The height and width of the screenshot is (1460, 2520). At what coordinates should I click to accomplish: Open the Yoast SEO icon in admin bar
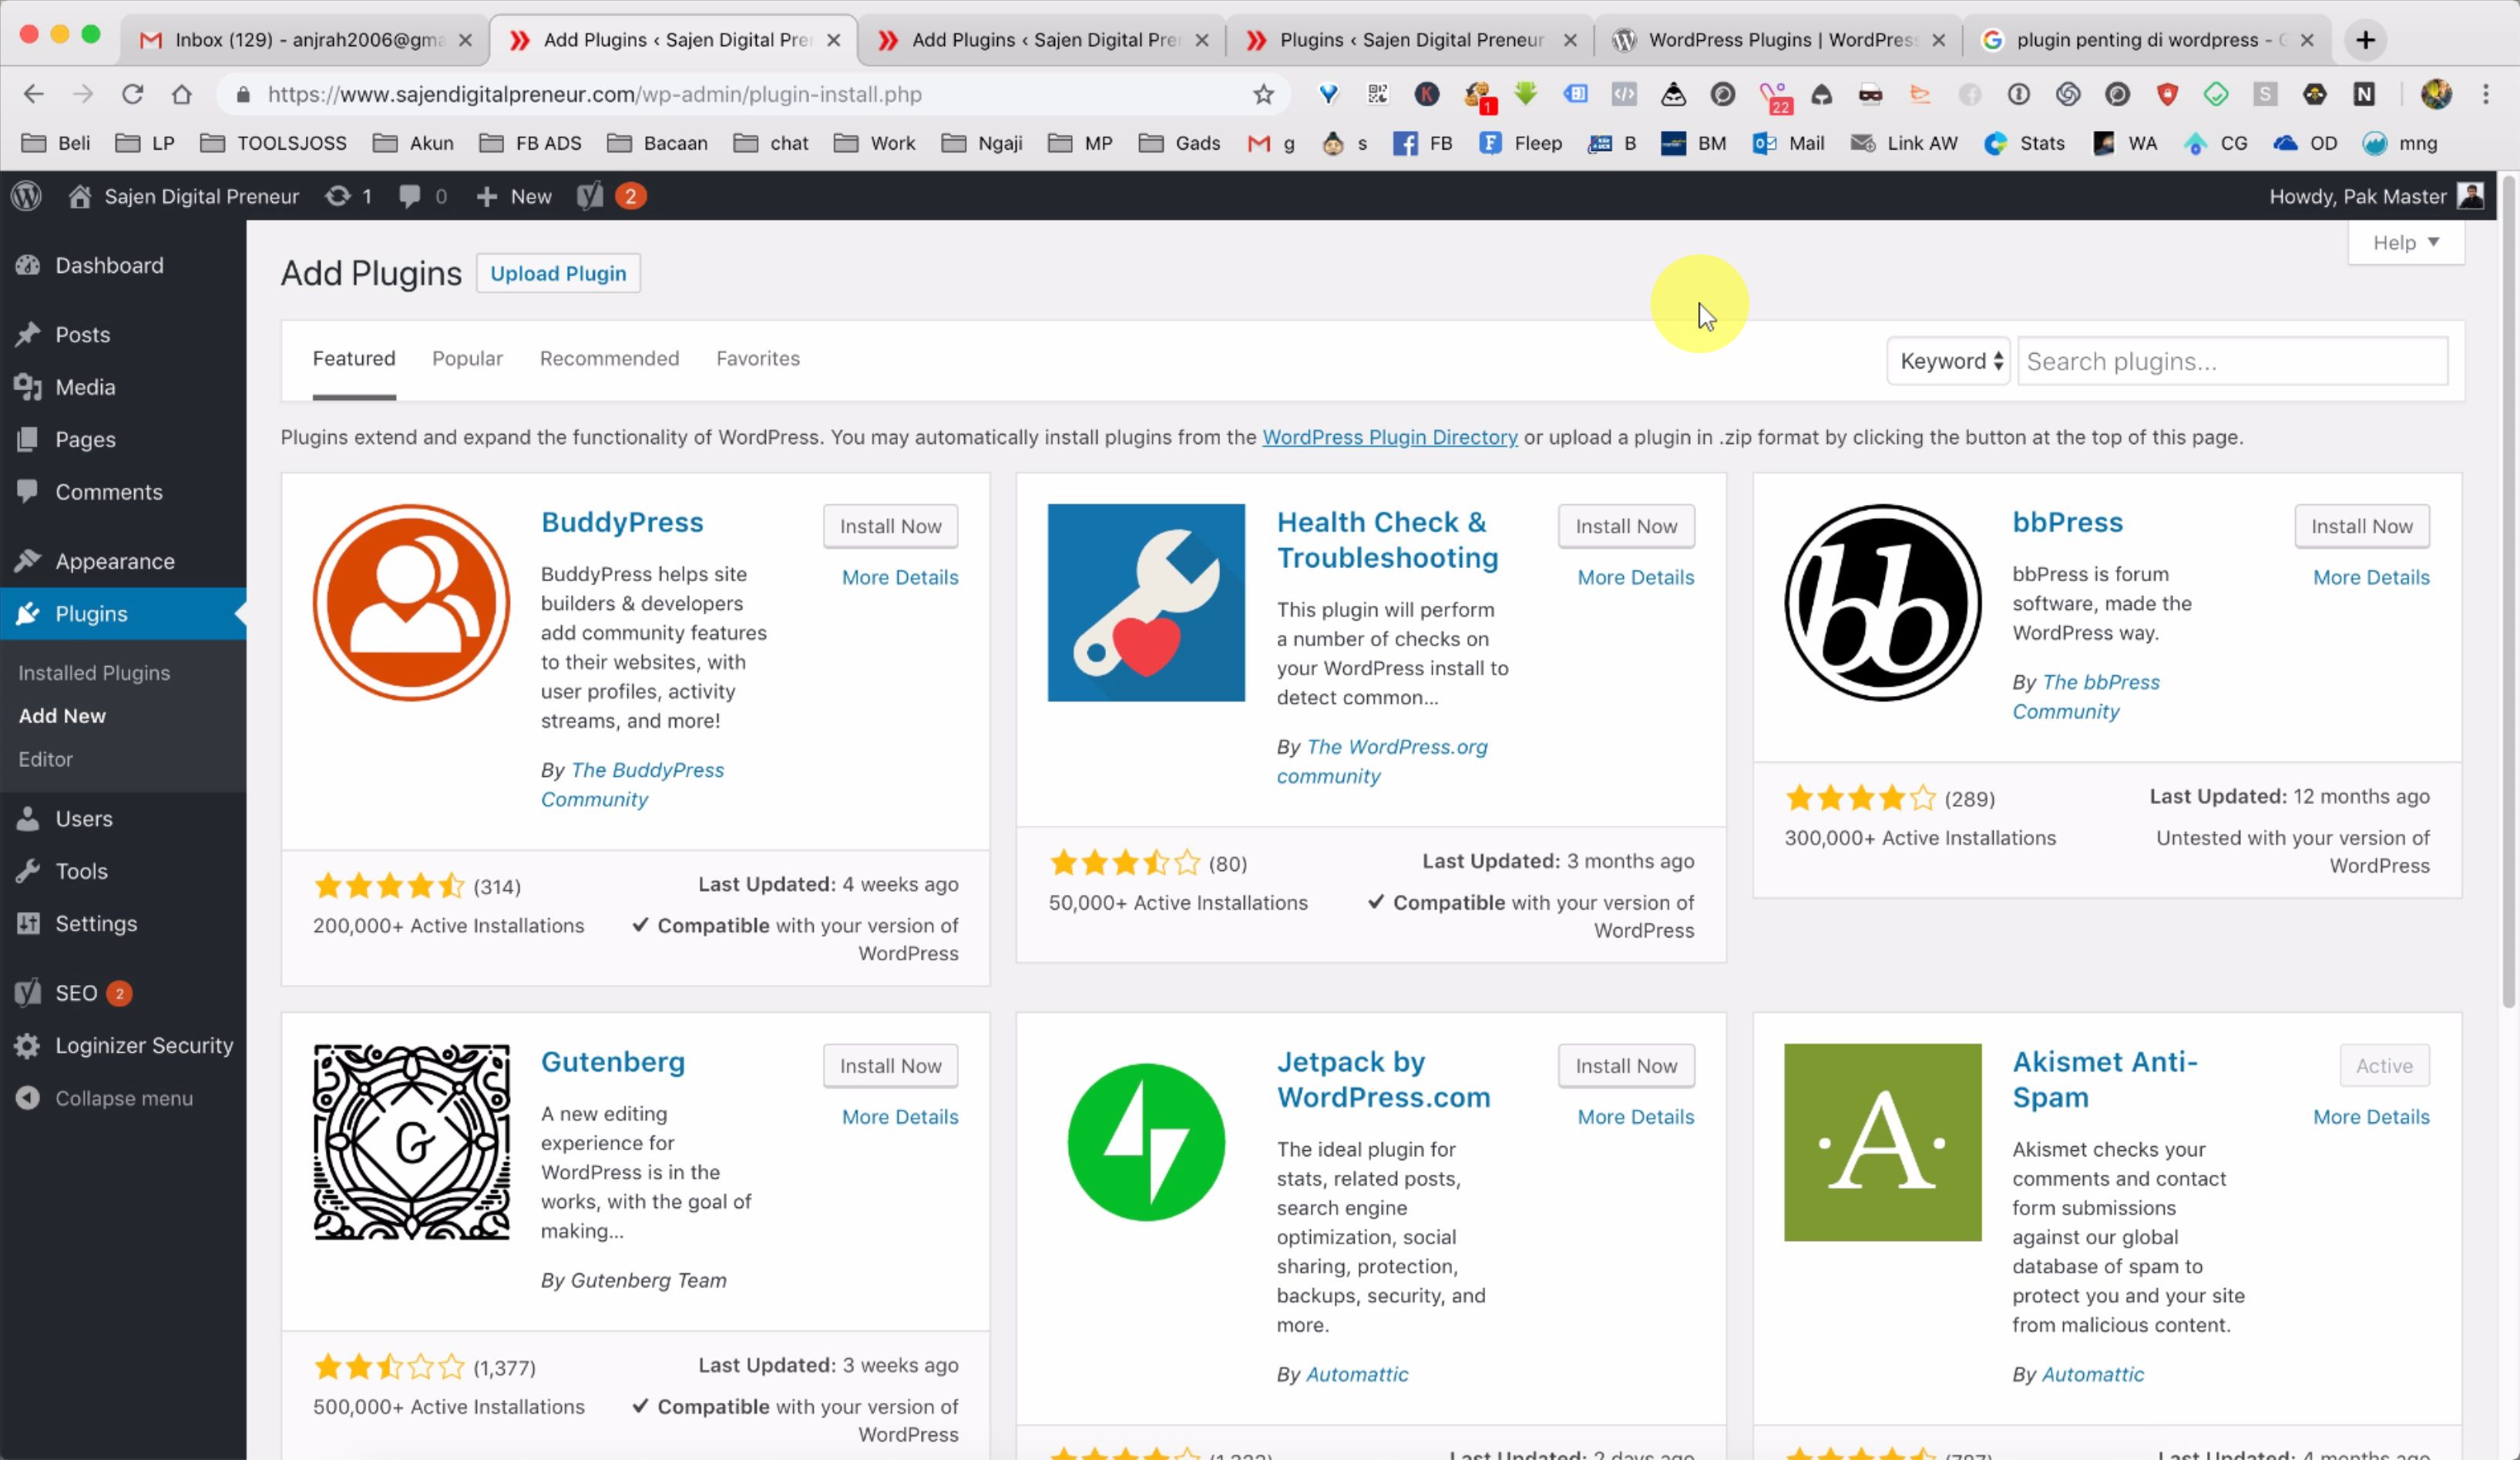click(x=590, y=196)
